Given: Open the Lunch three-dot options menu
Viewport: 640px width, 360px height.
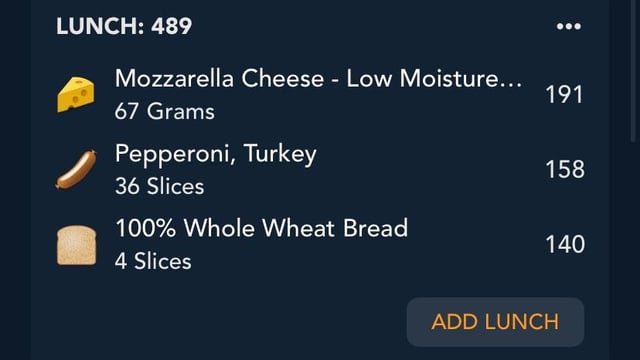Looking at the screenshot, I should pyautogui.click(x=569, y=27).
